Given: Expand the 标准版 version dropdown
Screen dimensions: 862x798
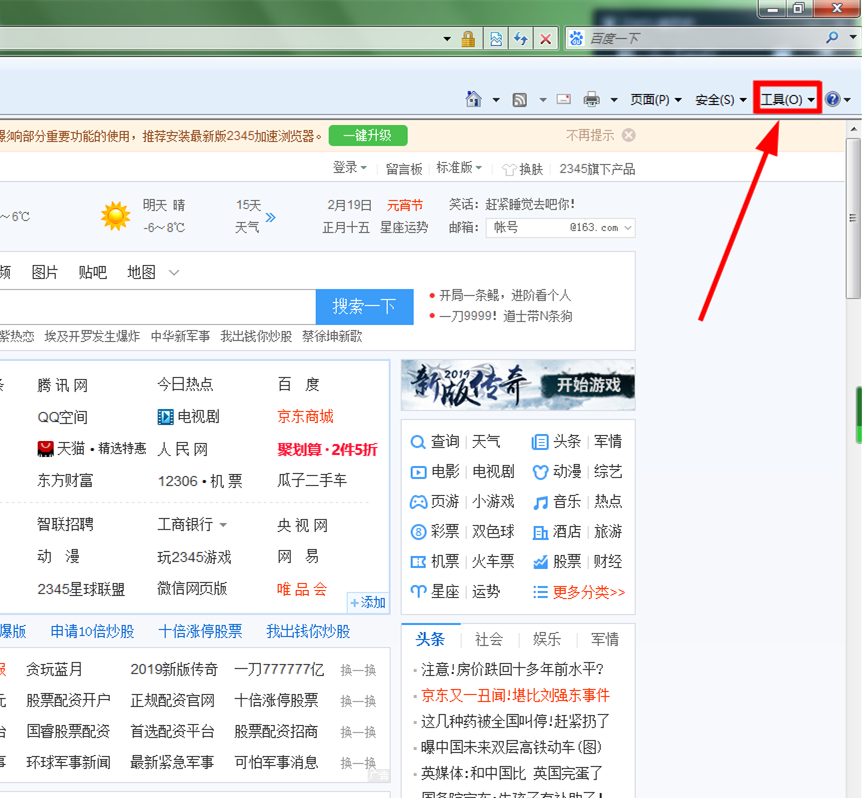Looking at the screenshot, I should (x=459, y=168).
